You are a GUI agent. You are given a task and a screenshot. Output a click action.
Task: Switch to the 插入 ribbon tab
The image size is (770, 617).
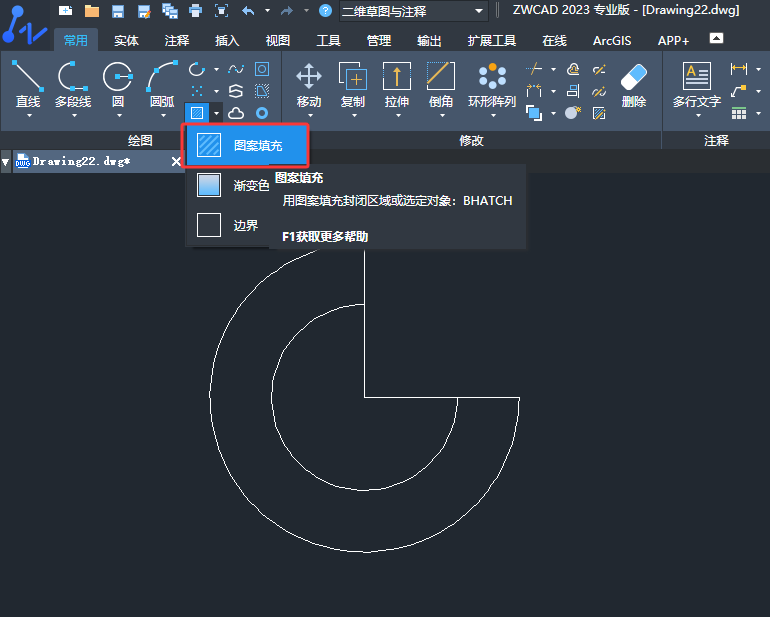pos(227,40)
